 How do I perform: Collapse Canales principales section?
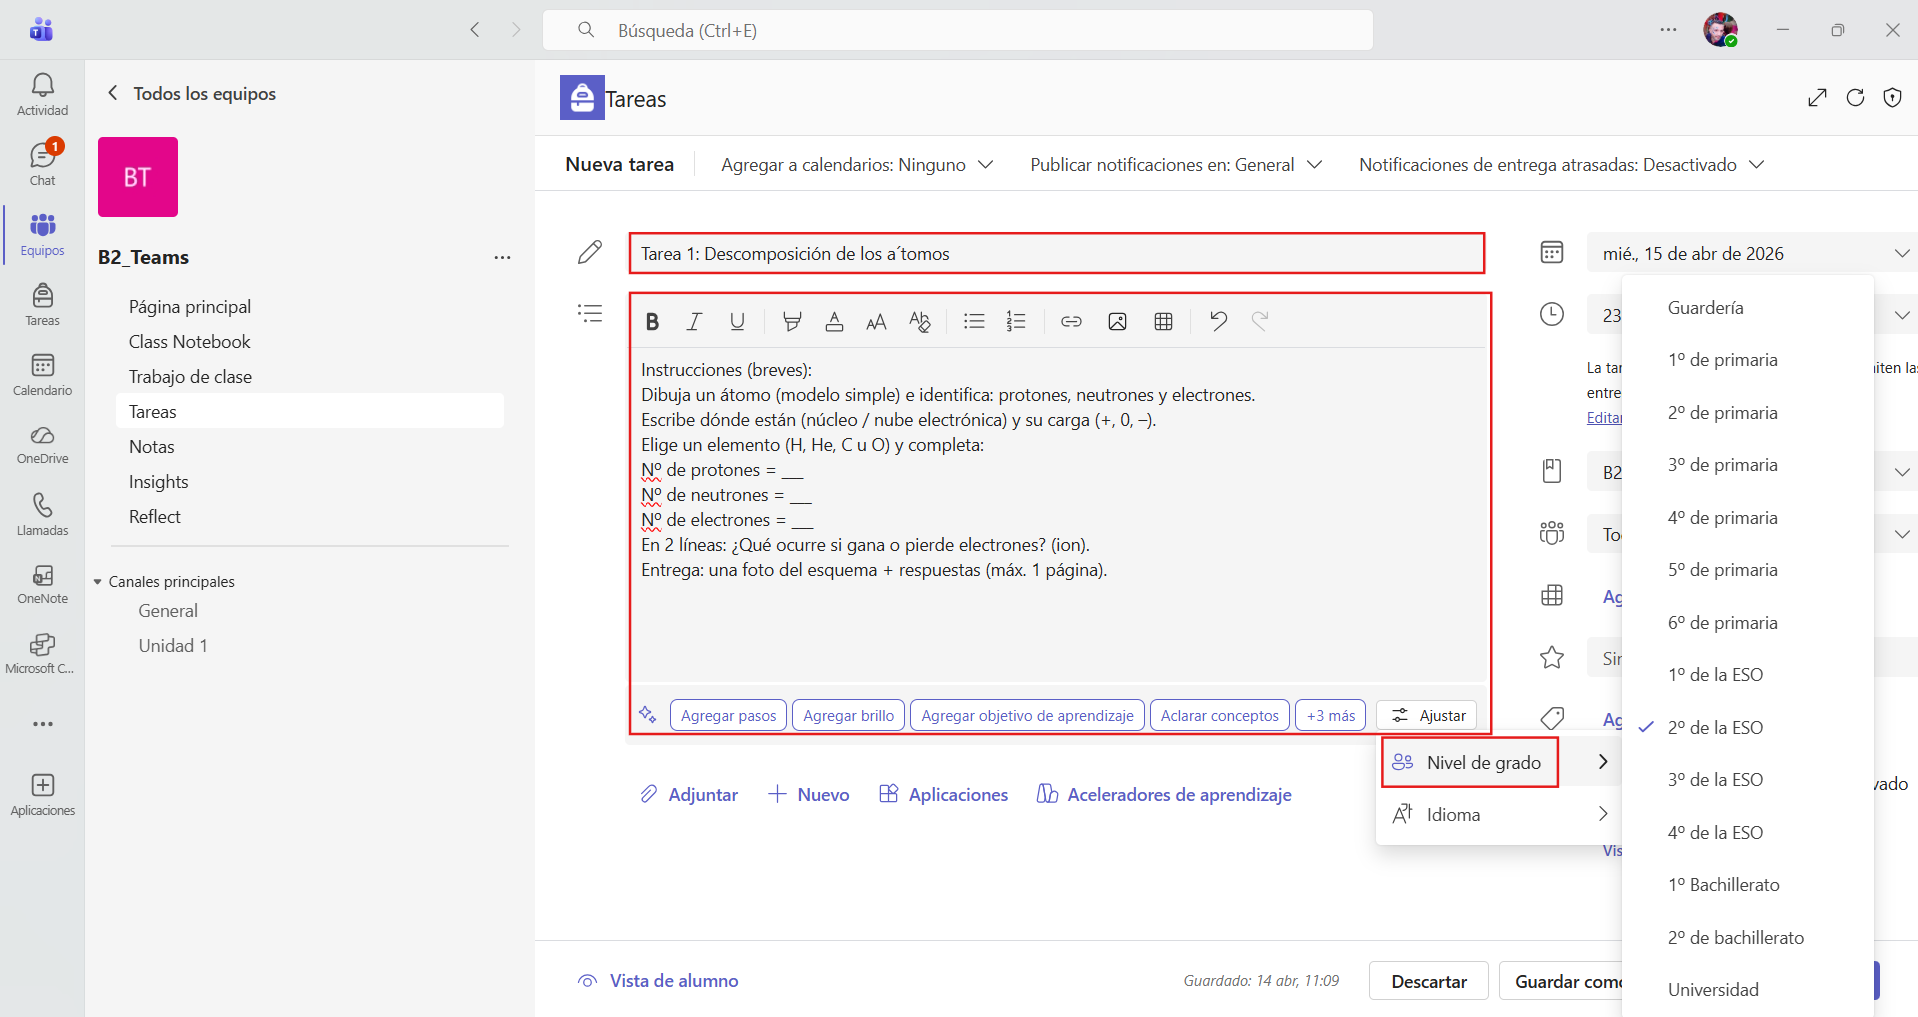click(x=98, y=582)
